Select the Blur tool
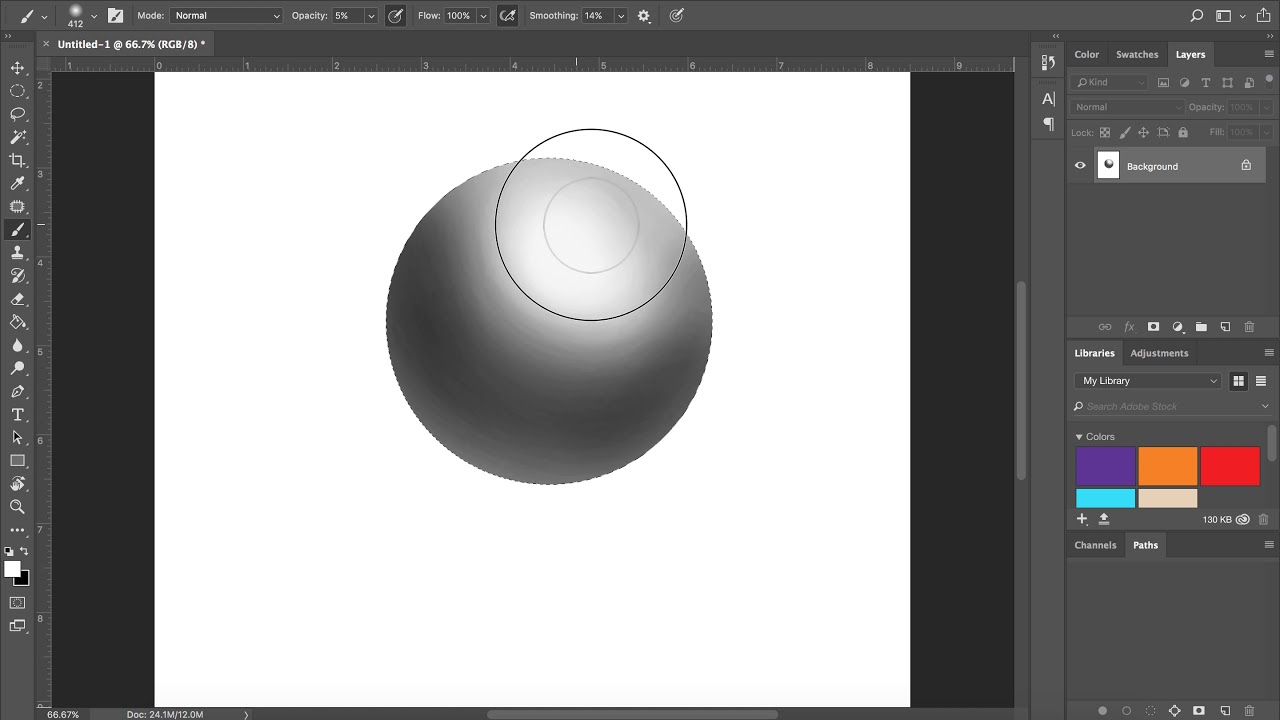This screenshot has height=720, width=1280. click(x=17, y=345)
